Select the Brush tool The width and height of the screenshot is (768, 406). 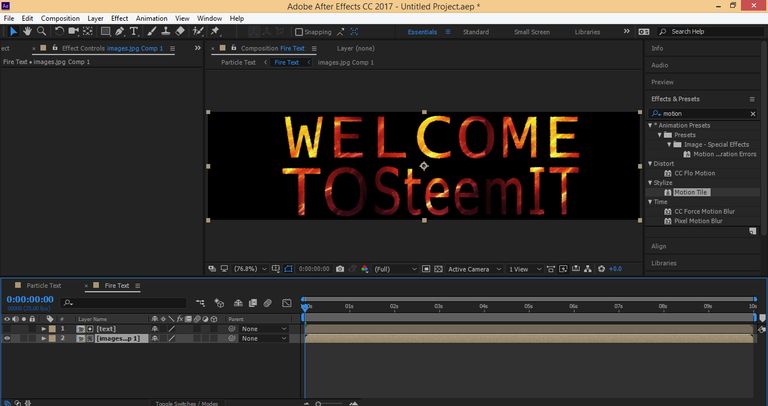(152, 31)
